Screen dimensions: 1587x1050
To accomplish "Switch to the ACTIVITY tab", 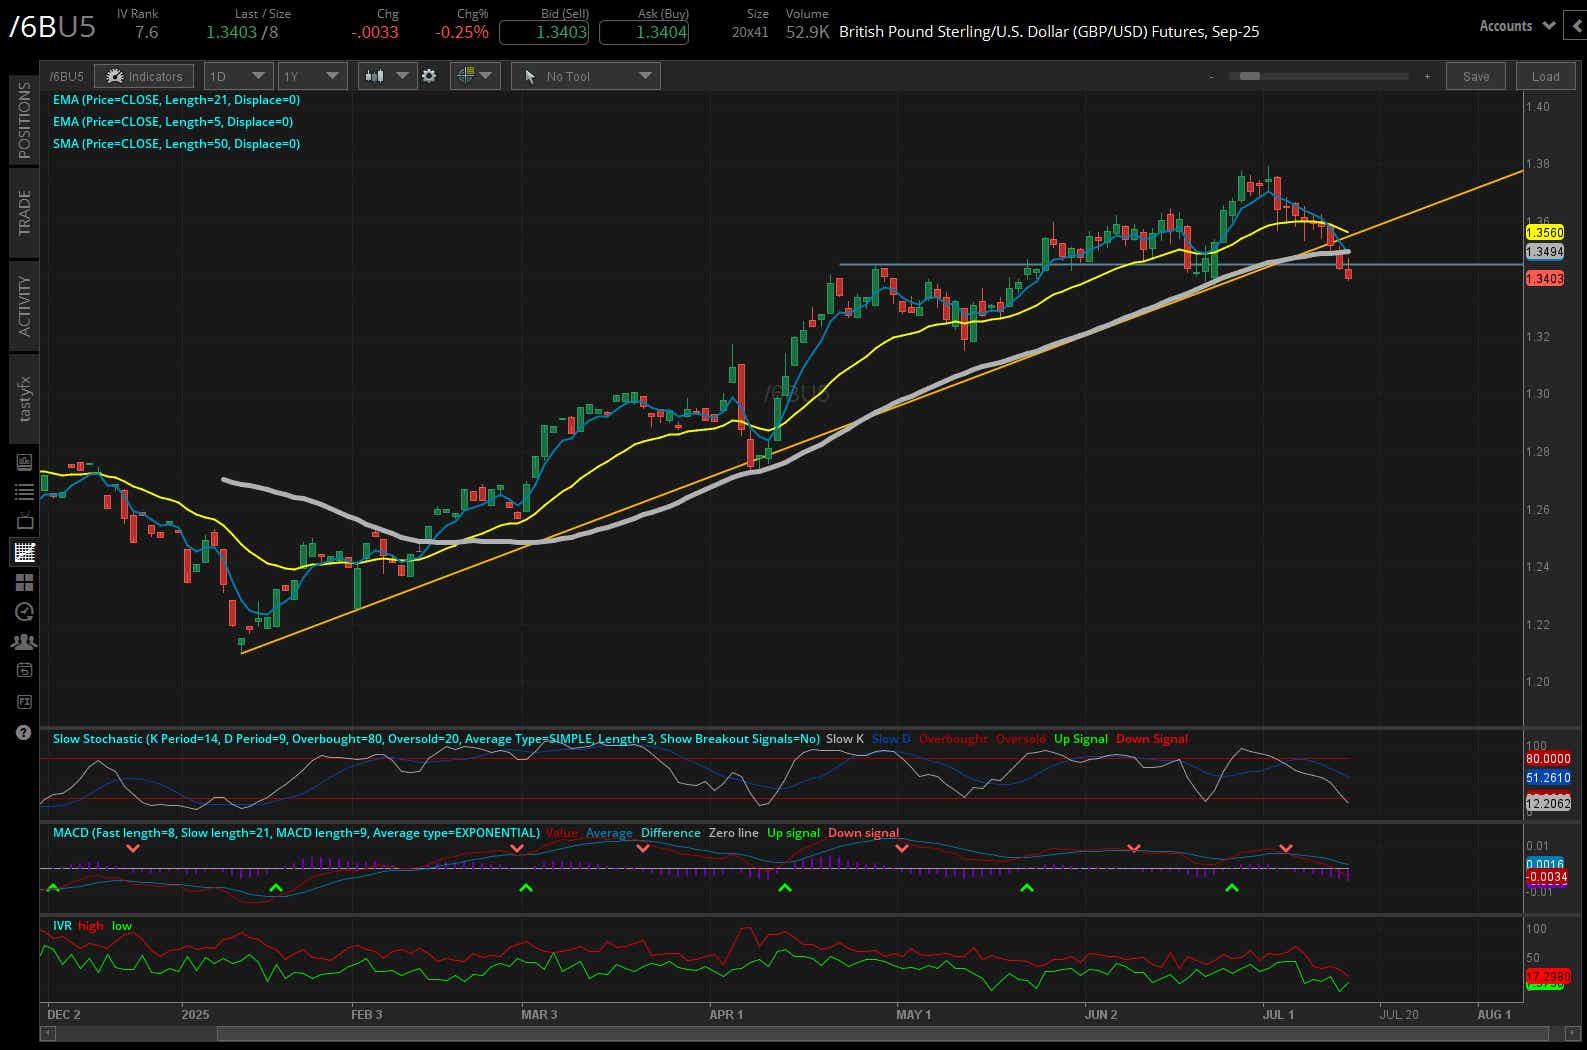I will [x=25, y=306].
